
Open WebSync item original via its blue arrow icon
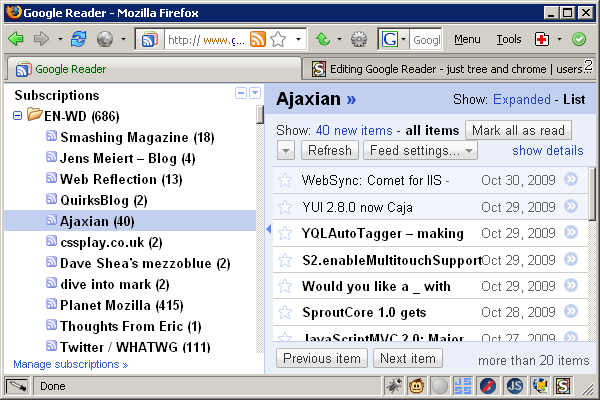(x=571, y=179)
